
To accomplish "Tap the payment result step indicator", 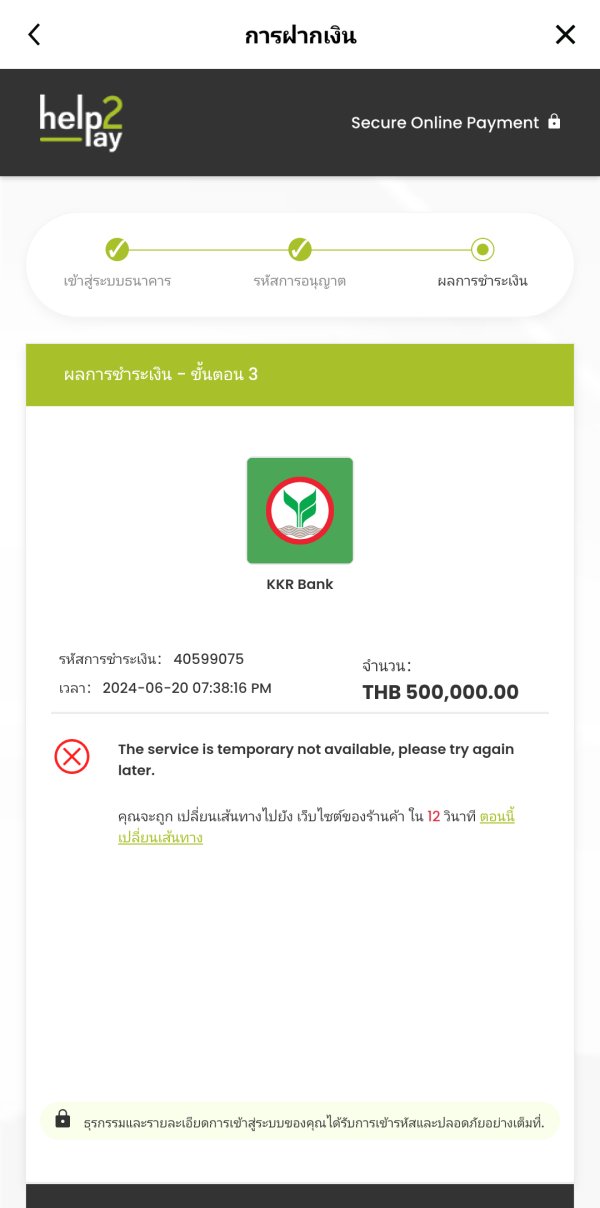I will (x=482, y=249).
